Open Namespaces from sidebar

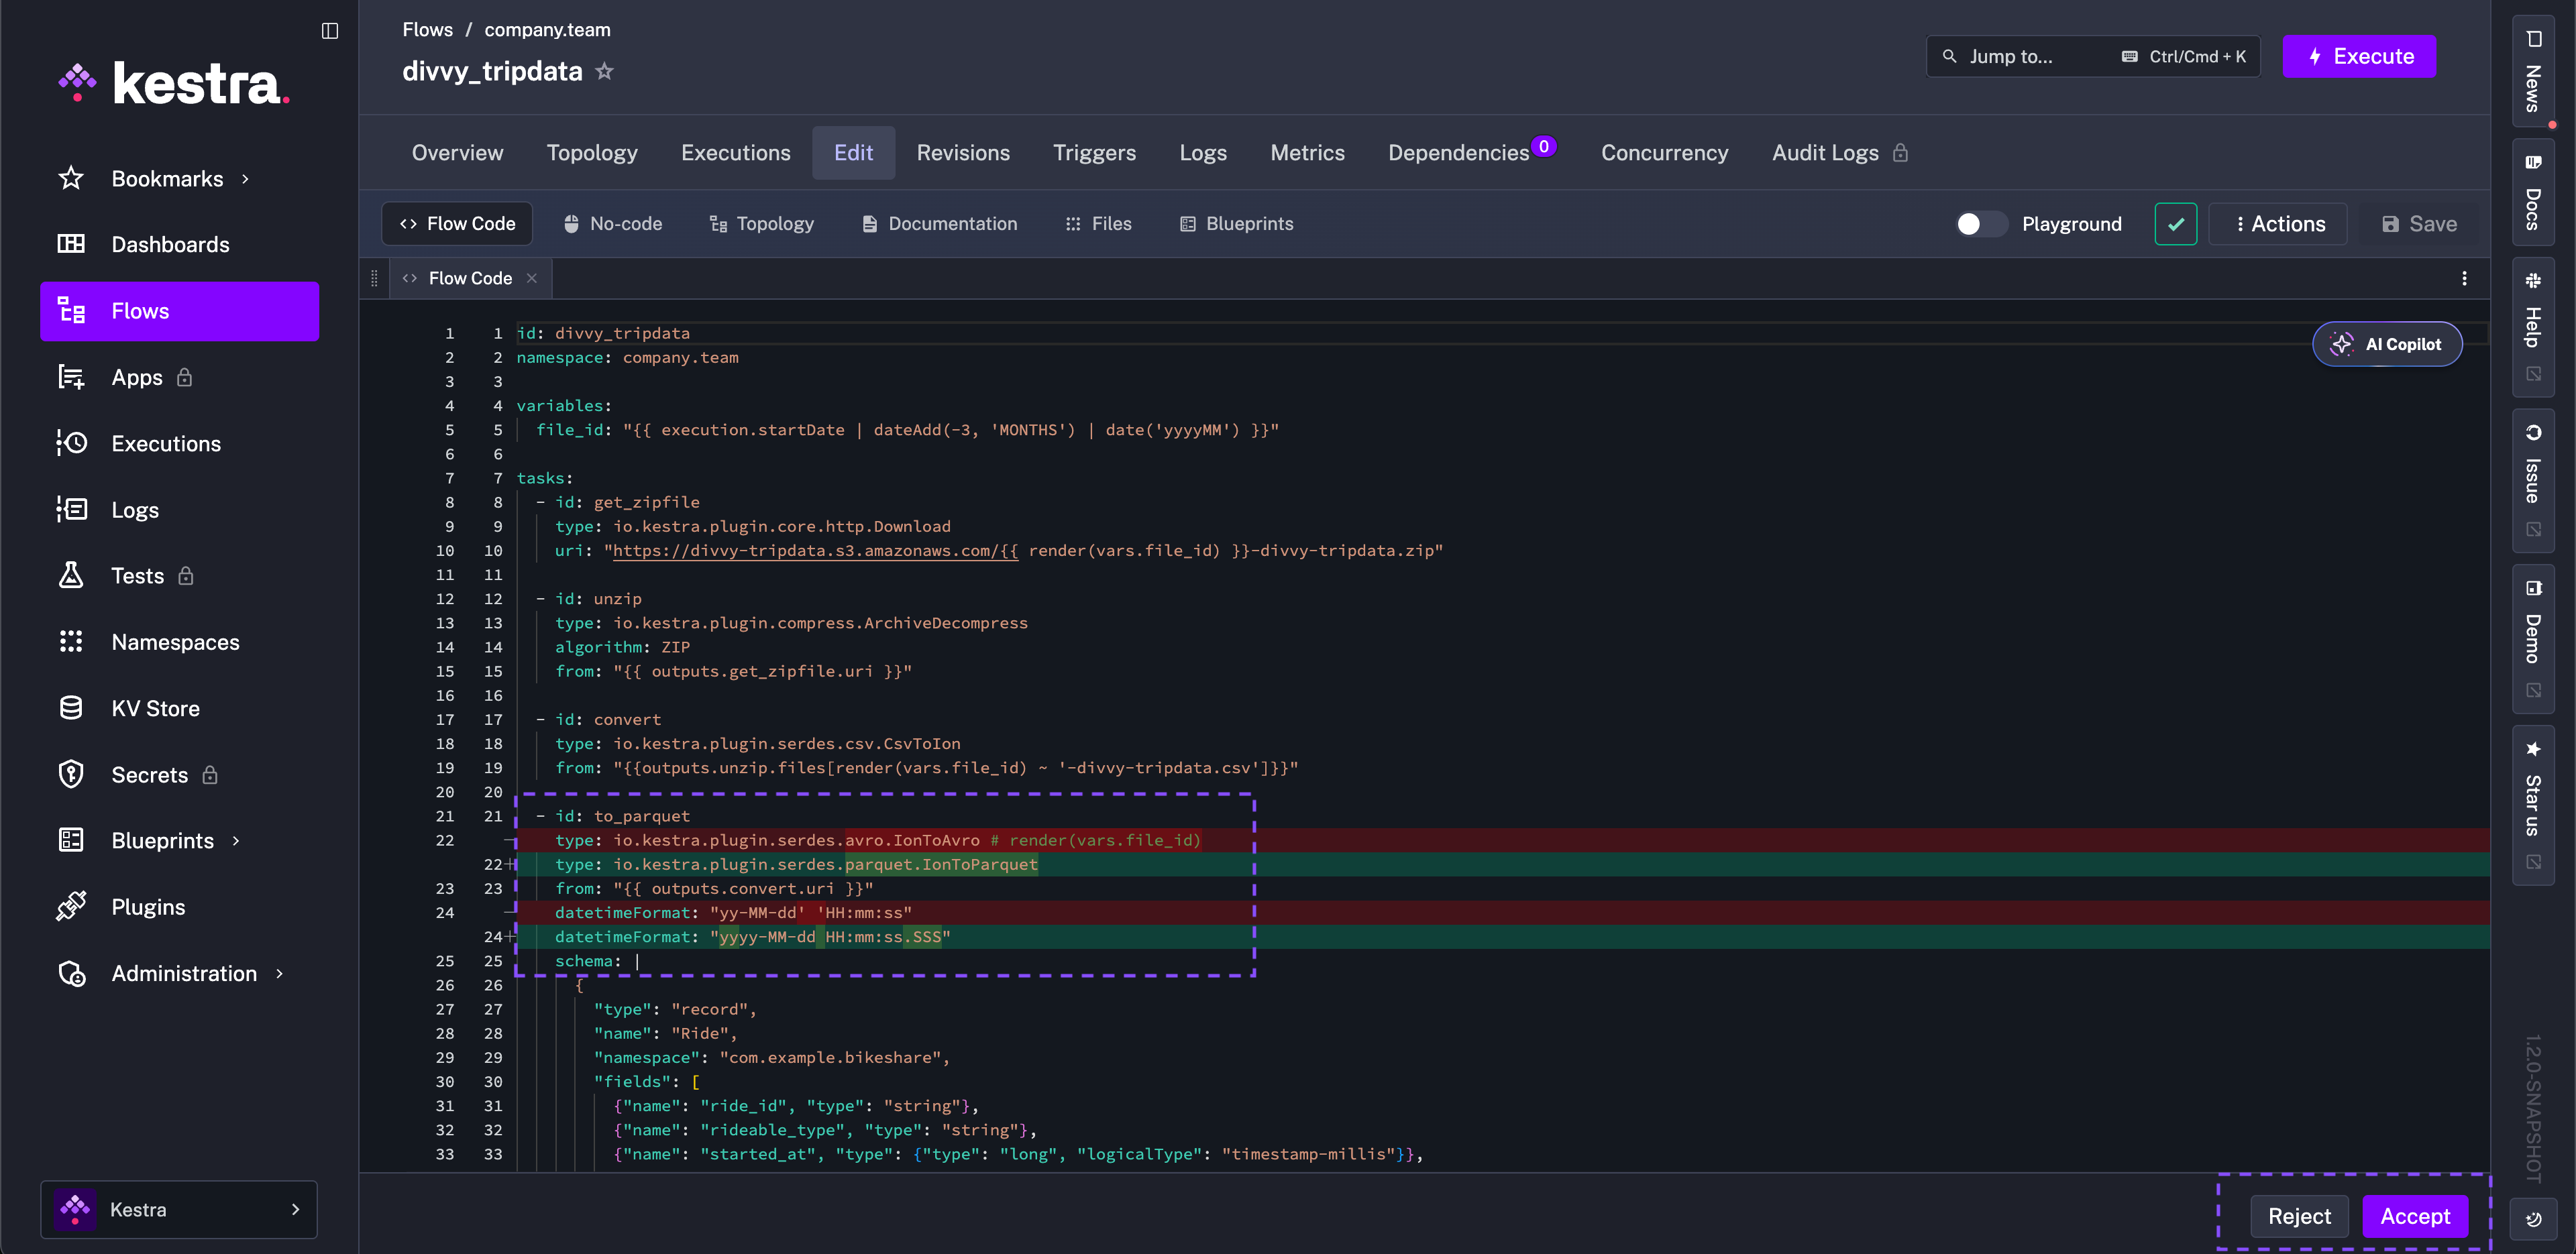[175, 642]
